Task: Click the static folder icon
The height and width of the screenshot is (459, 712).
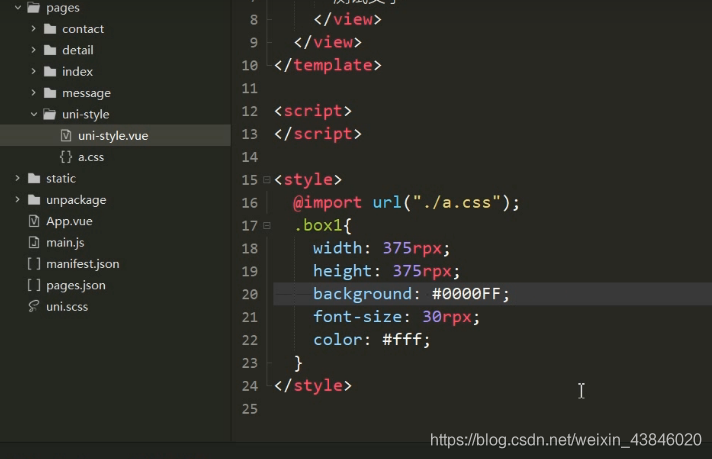Action: (x=34, y=178)
